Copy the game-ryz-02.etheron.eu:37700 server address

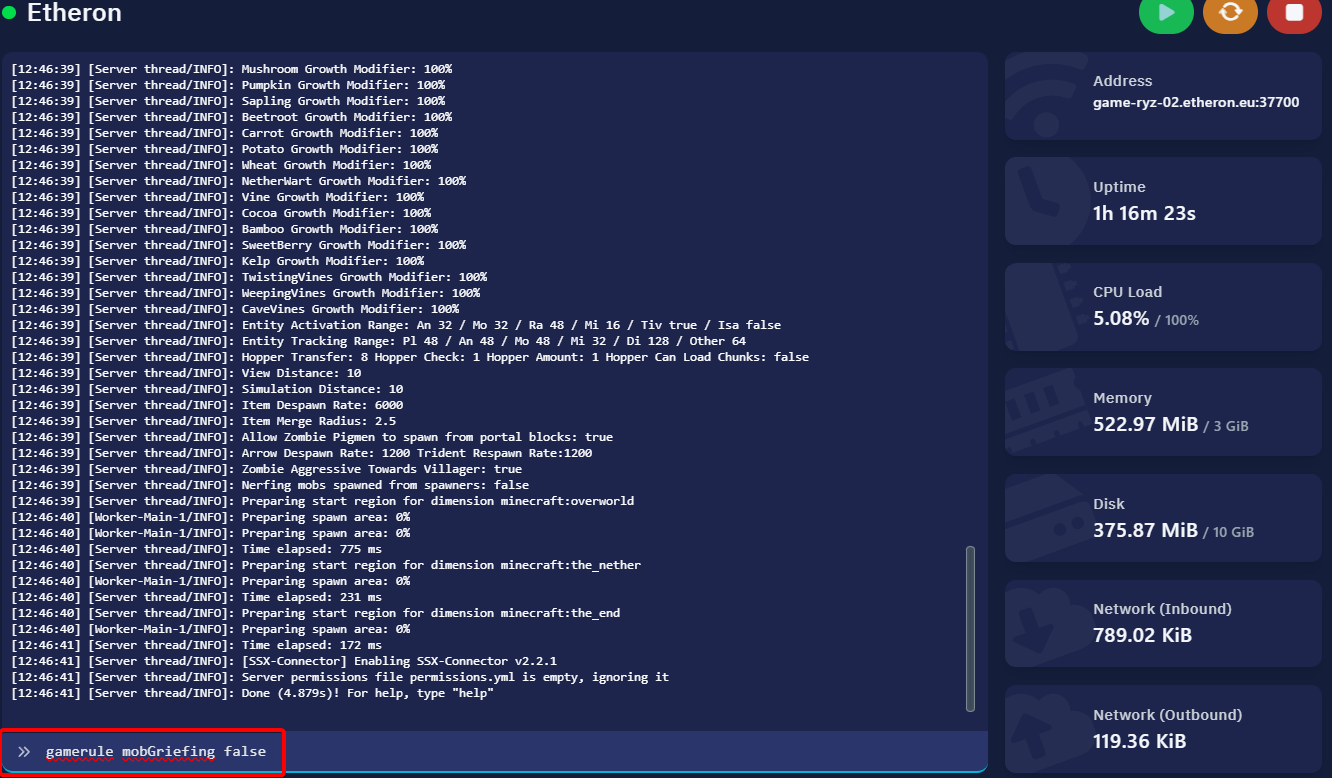click(1196, 102)
